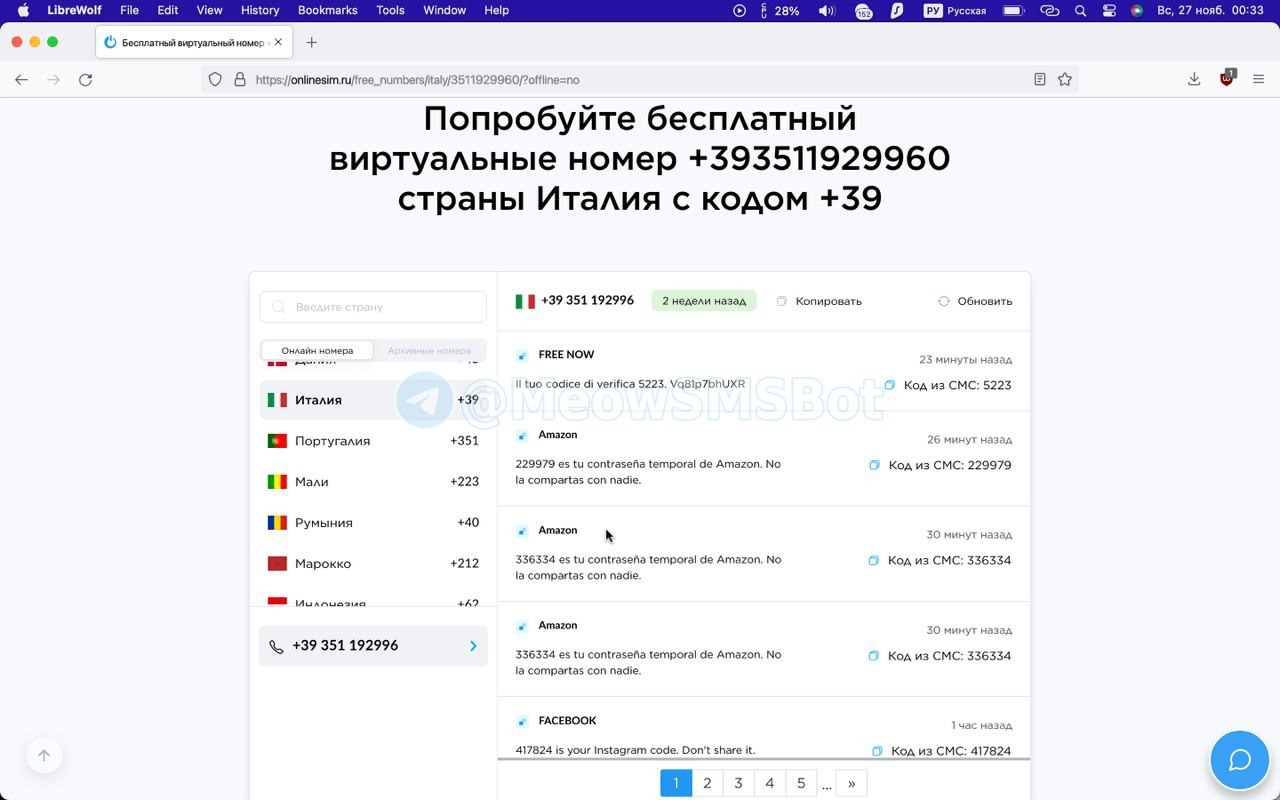Open the Tools menu
The width and height of the screenshot is (1280, 800).
point(390,10)
